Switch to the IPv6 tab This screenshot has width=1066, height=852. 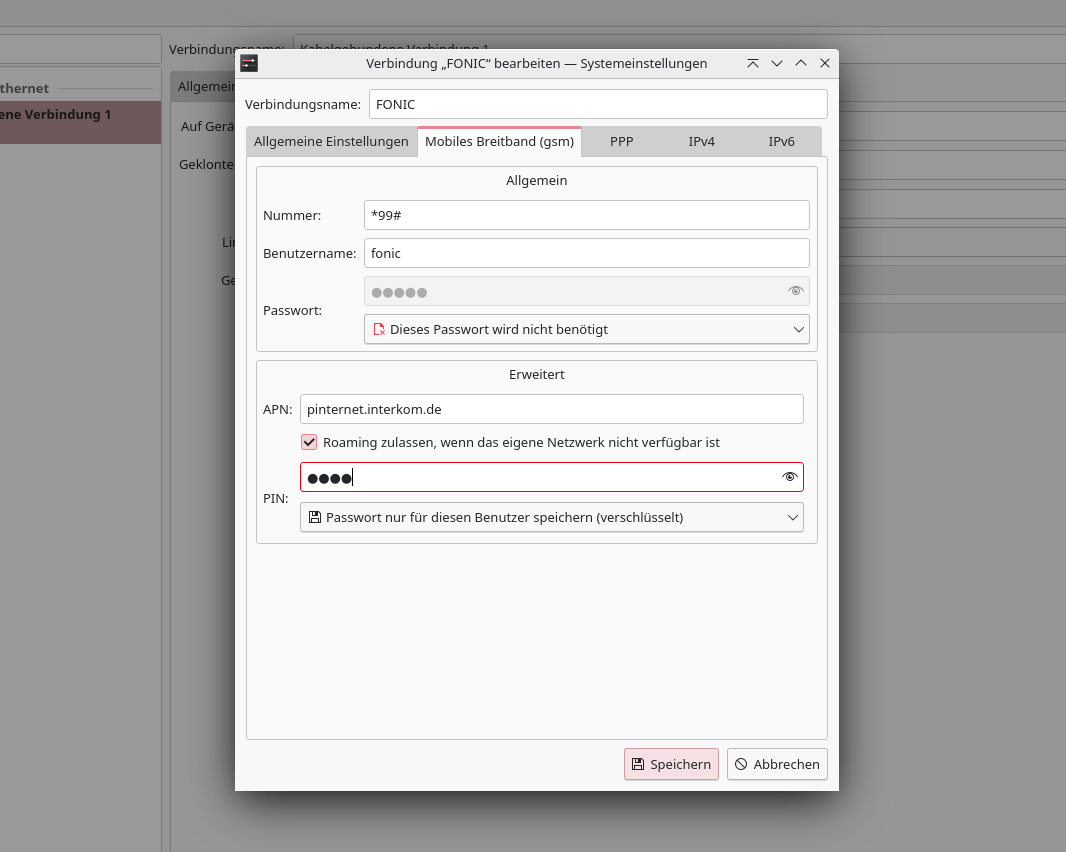(x=781, y=141)
